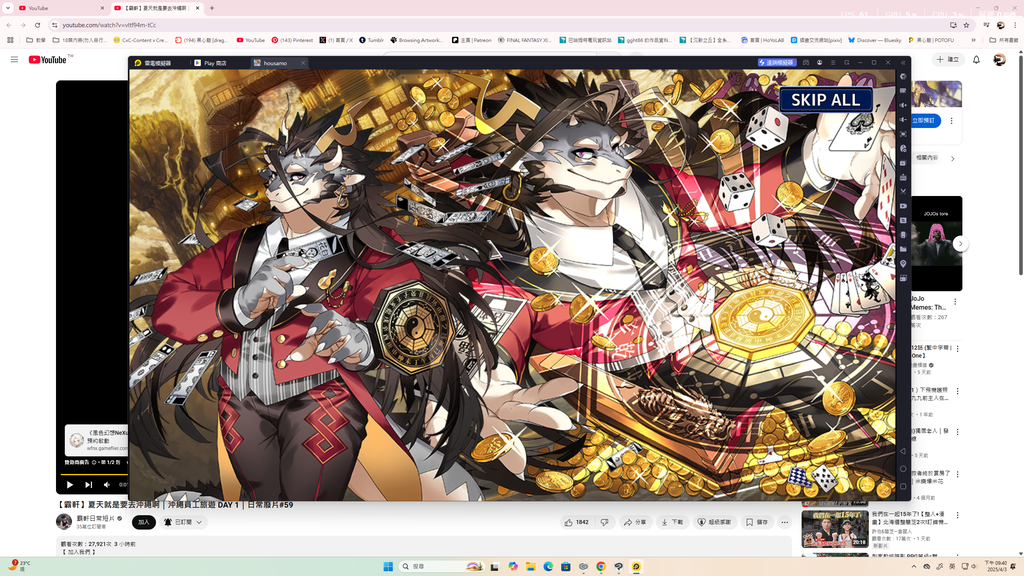Open the Tumblr bookmark

(372, 40)
